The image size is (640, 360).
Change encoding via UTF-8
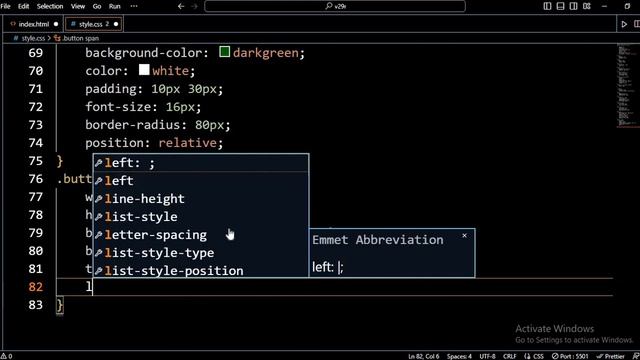click(487, 356)
